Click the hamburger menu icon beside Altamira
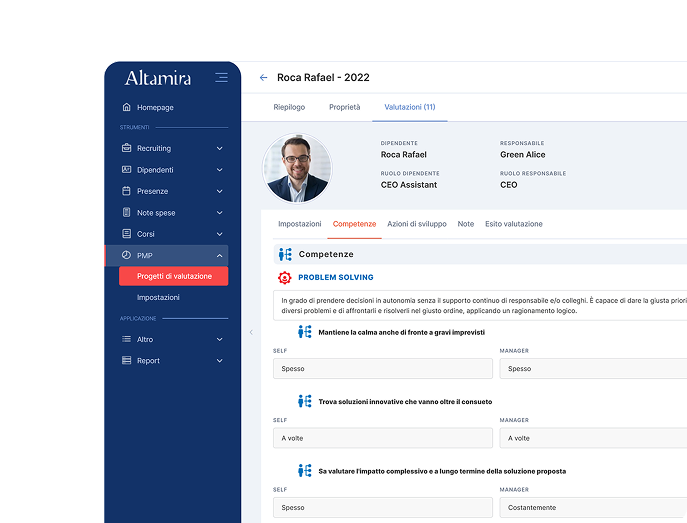 point(221,77)
